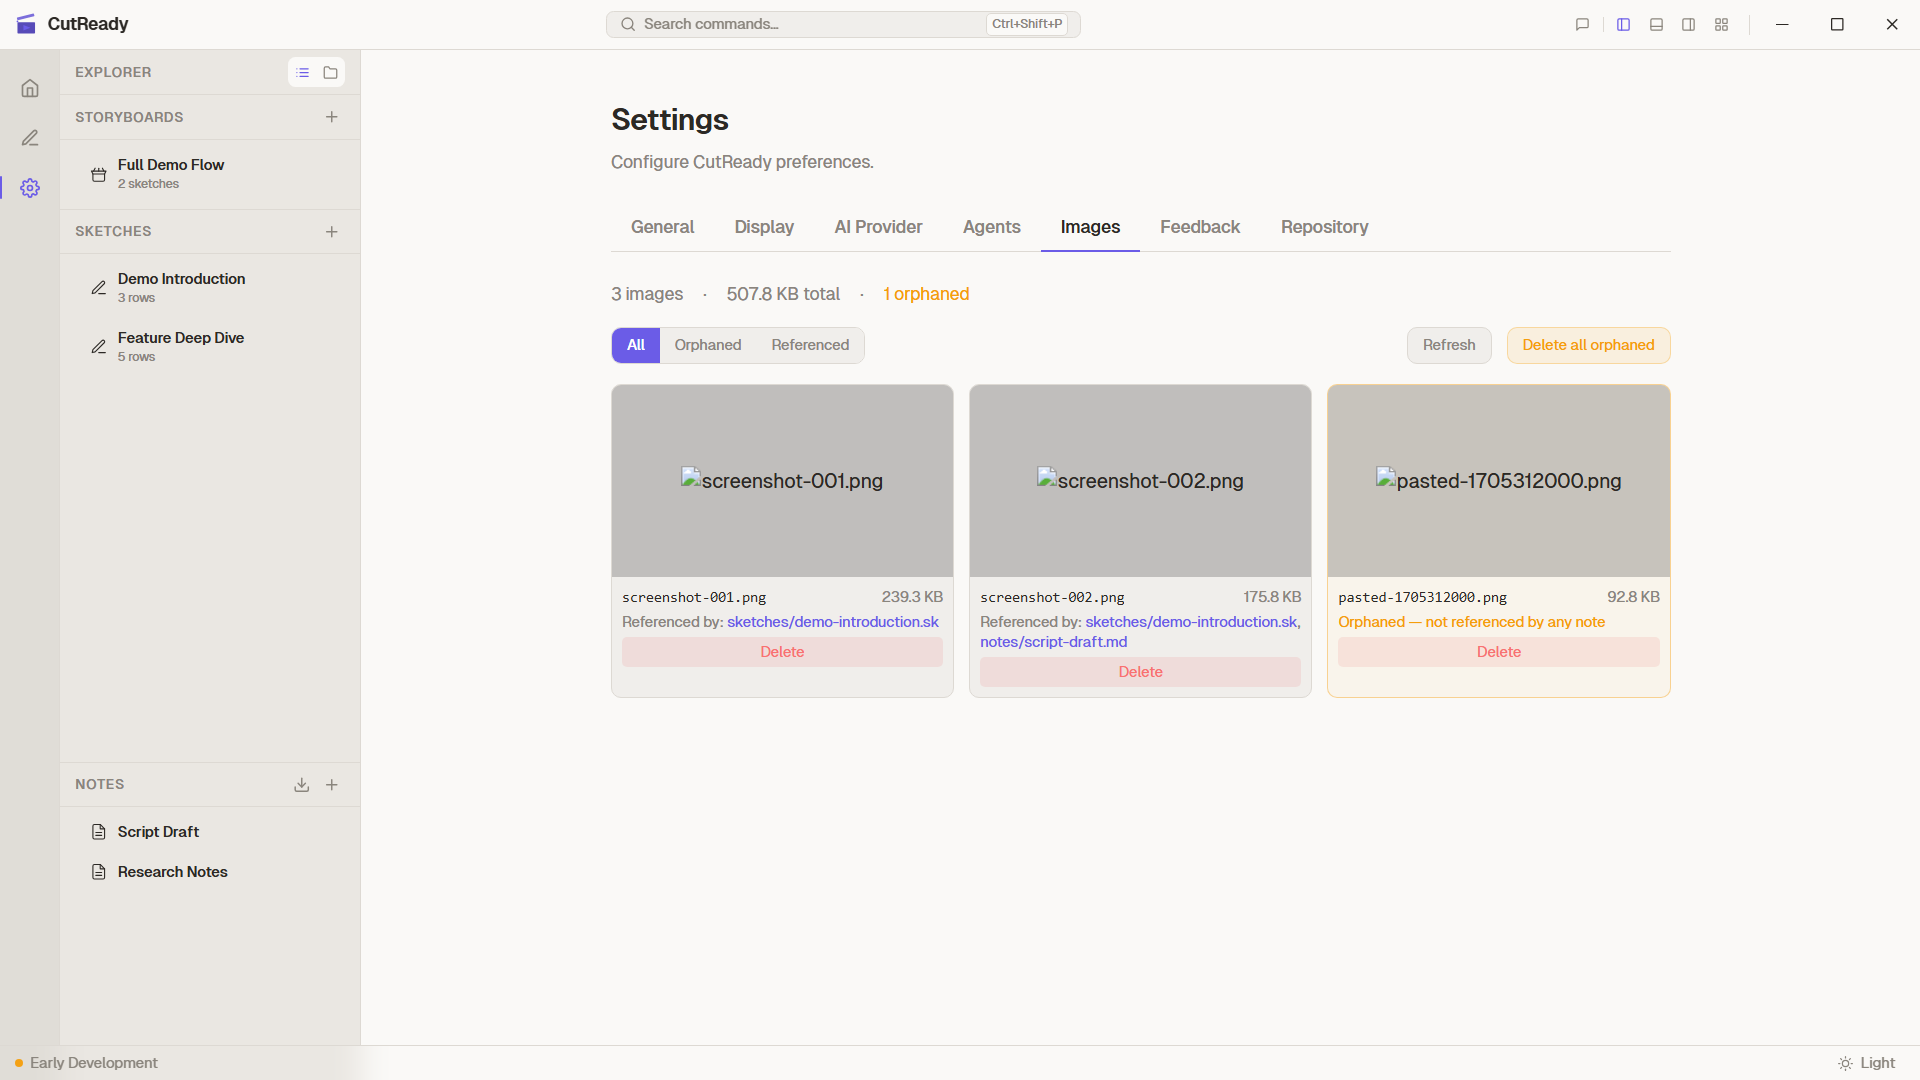Switch theme using the Light toggle
The height and width of the screenshot is (1080, 1920).
1868,1063
